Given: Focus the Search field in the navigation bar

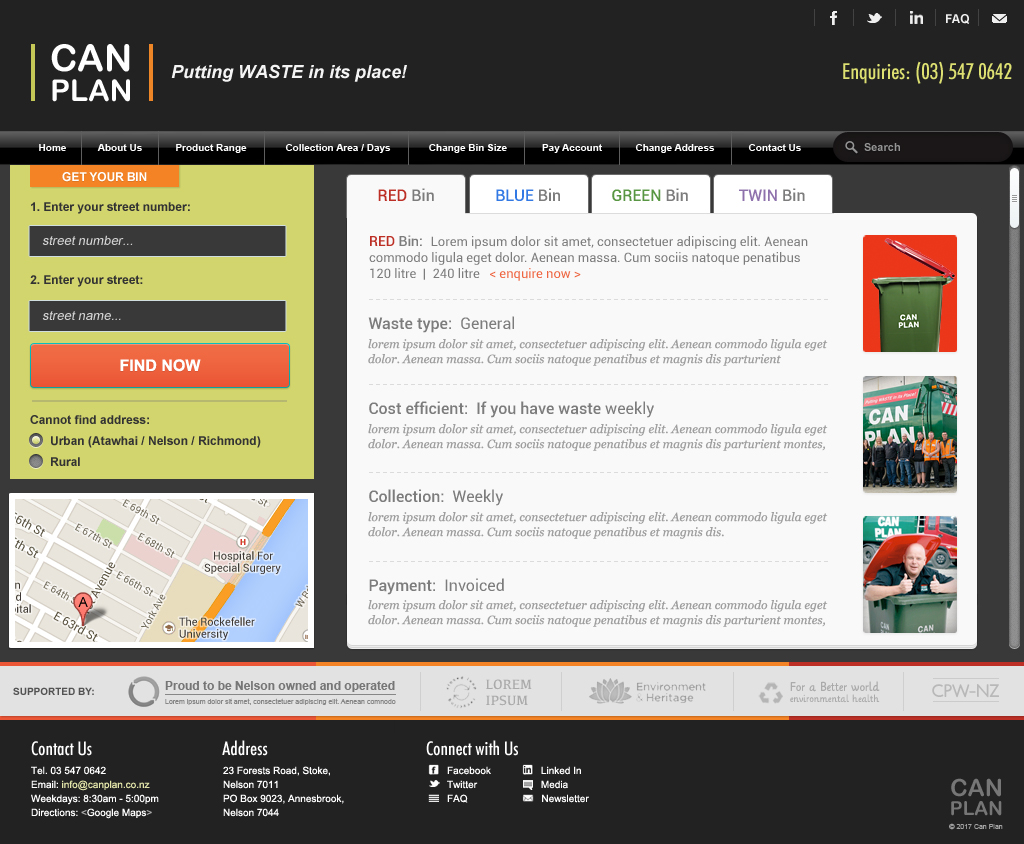Looking at the screenshot, I should tap(922, 147).
